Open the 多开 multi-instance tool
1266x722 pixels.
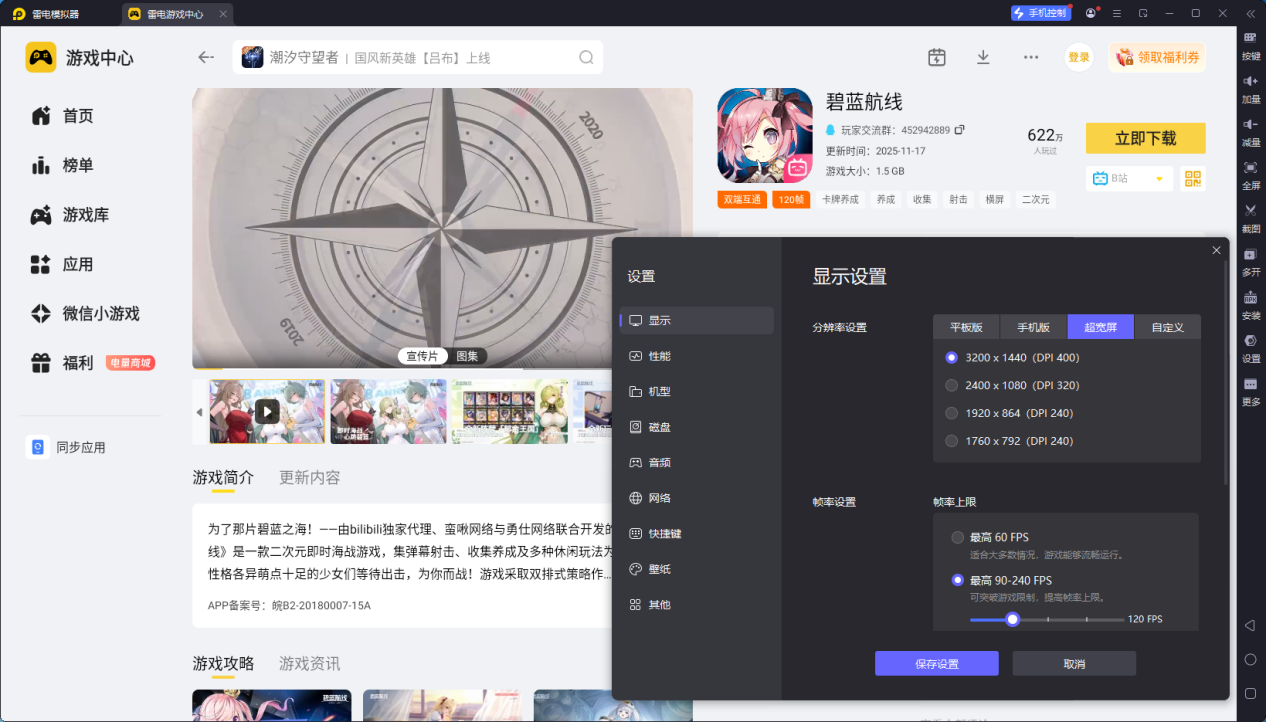(x=1250, y=260)
